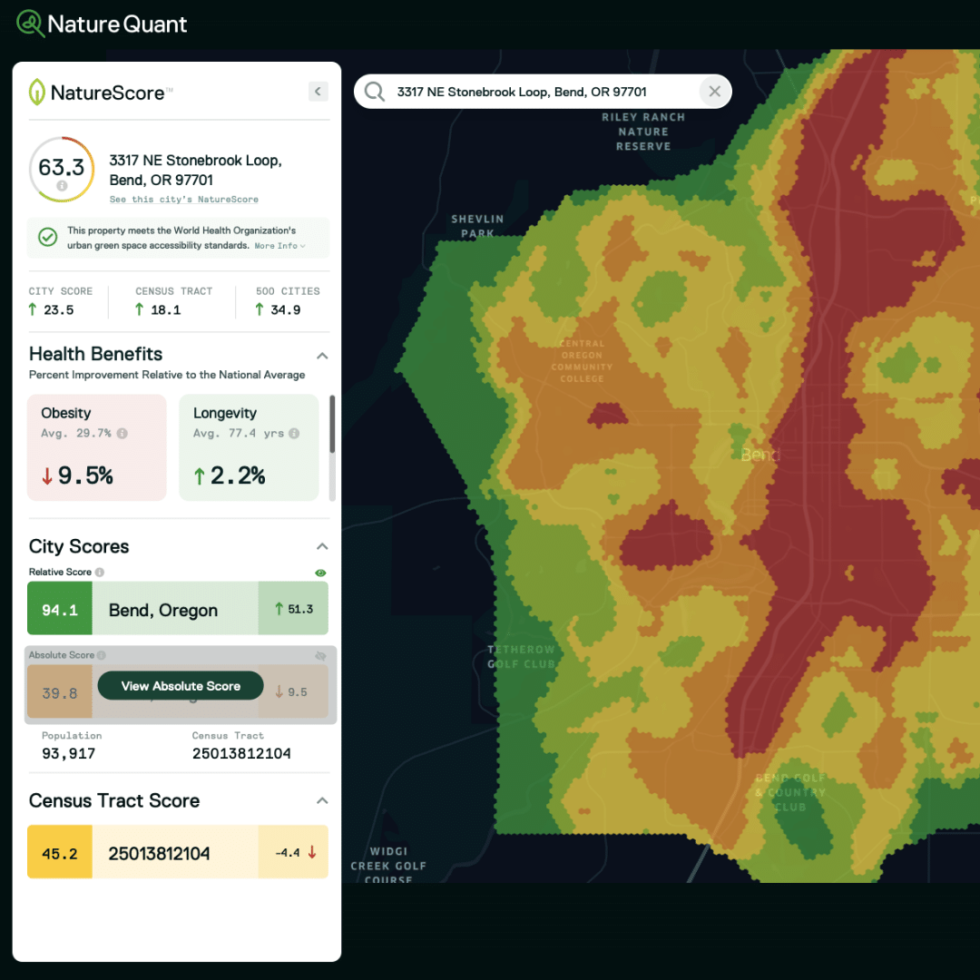Click Population value 93,917
980x980 pixels.
click(x=69, y=754)
